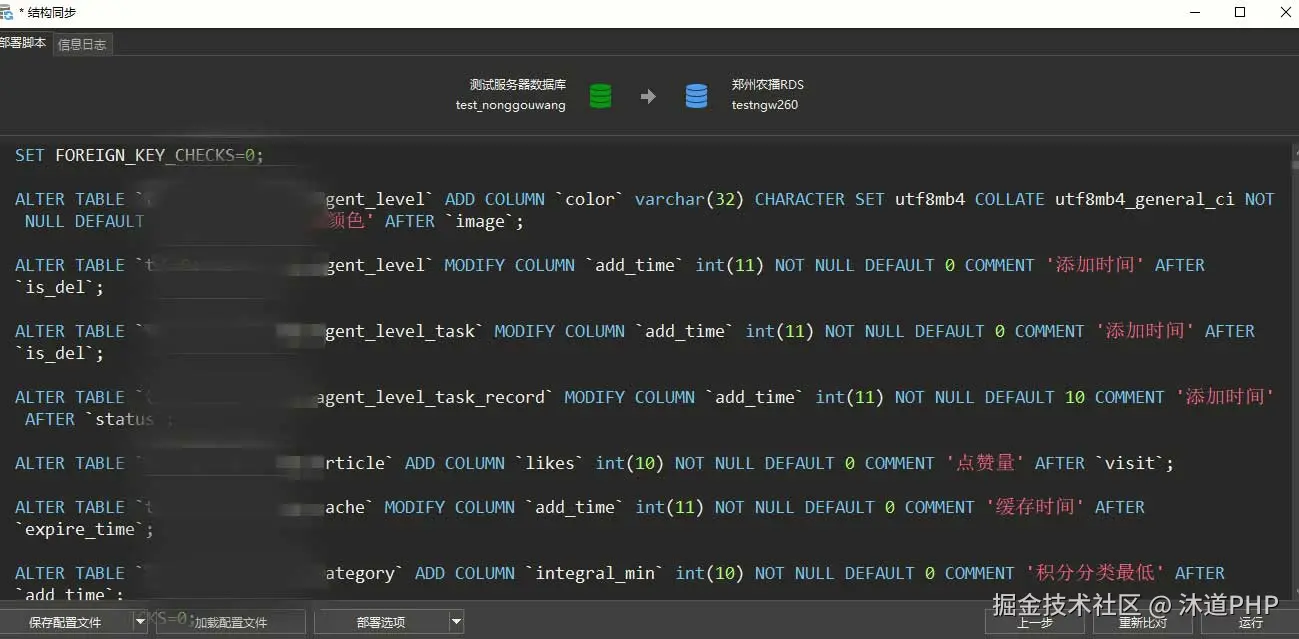Click utf8mb4_general_ci in the script
This screenshot has width=1299, height=639.
click(x=1144, y=199)
